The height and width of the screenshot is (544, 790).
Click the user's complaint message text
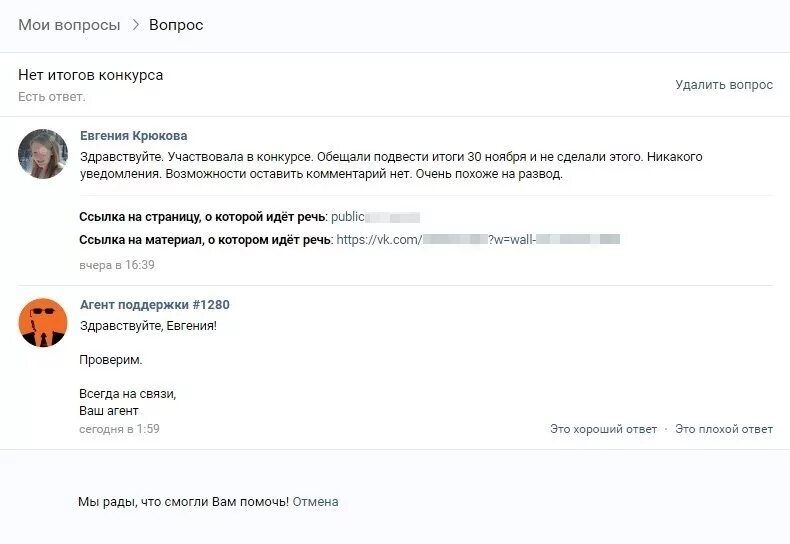pos(390,165)
